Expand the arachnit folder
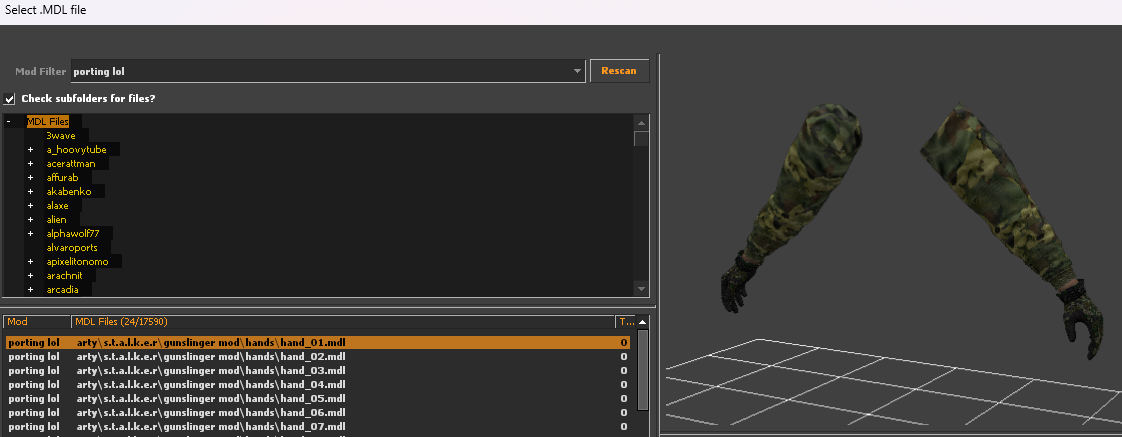This screenshot has width=1122, height=437. click(31, 276)
